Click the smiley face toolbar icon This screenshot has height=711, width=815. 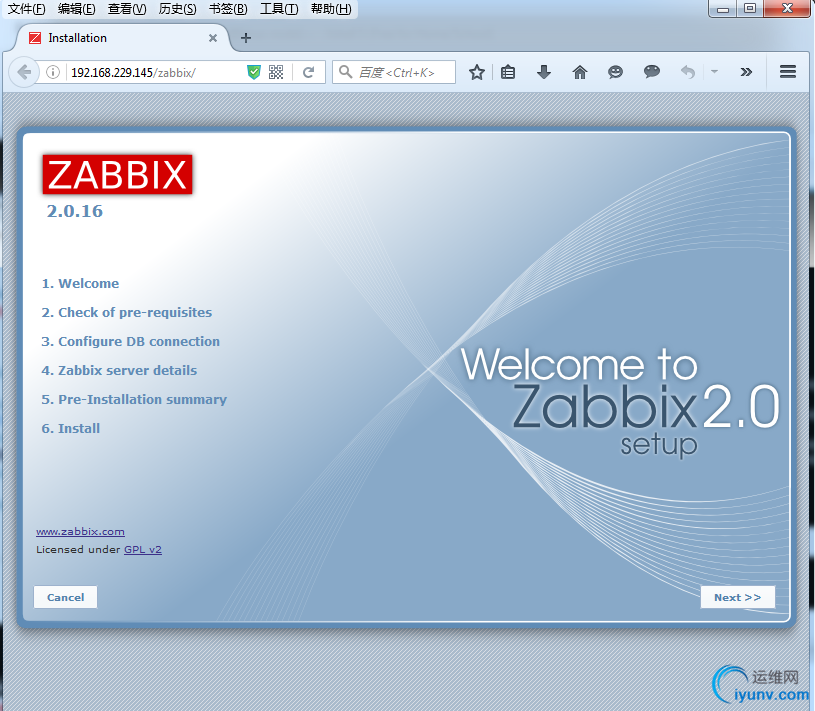tap(615, 72)
